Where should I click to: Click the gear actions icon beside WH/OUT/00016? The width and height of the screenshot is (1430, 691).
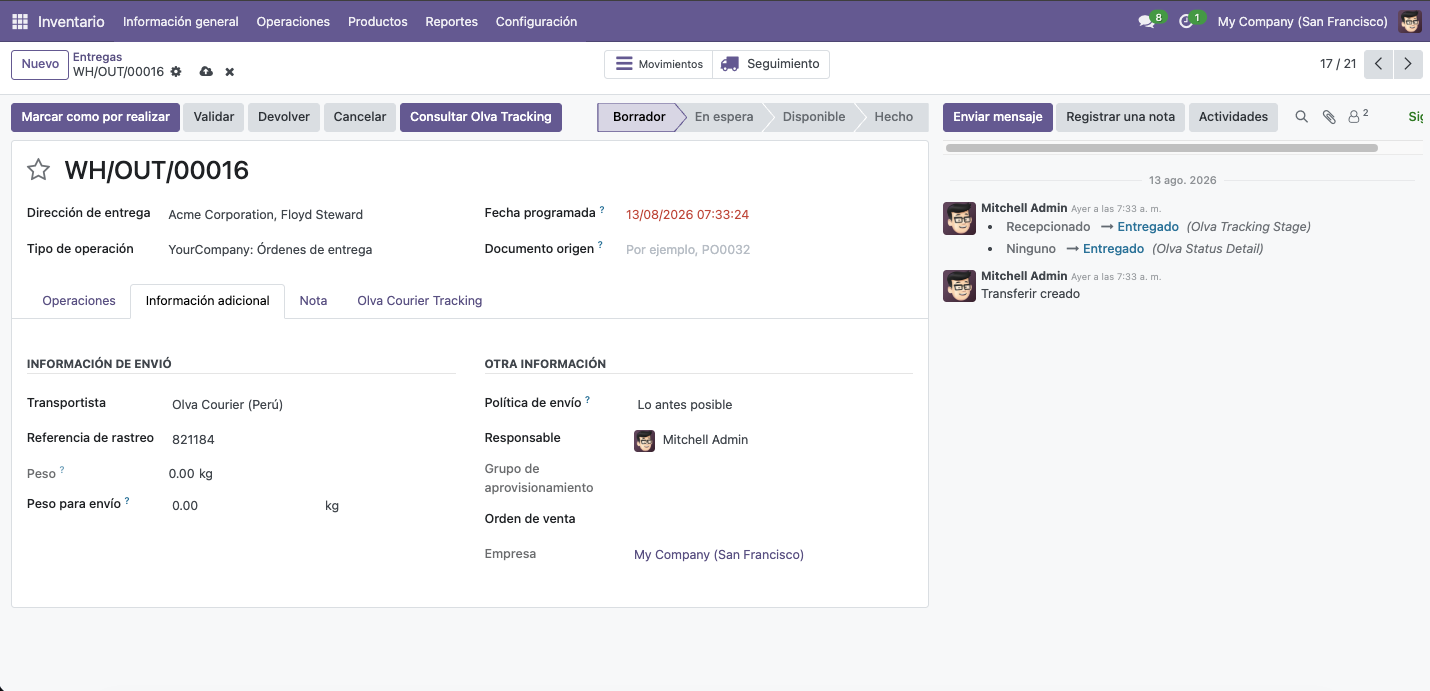tap(176, 72)
